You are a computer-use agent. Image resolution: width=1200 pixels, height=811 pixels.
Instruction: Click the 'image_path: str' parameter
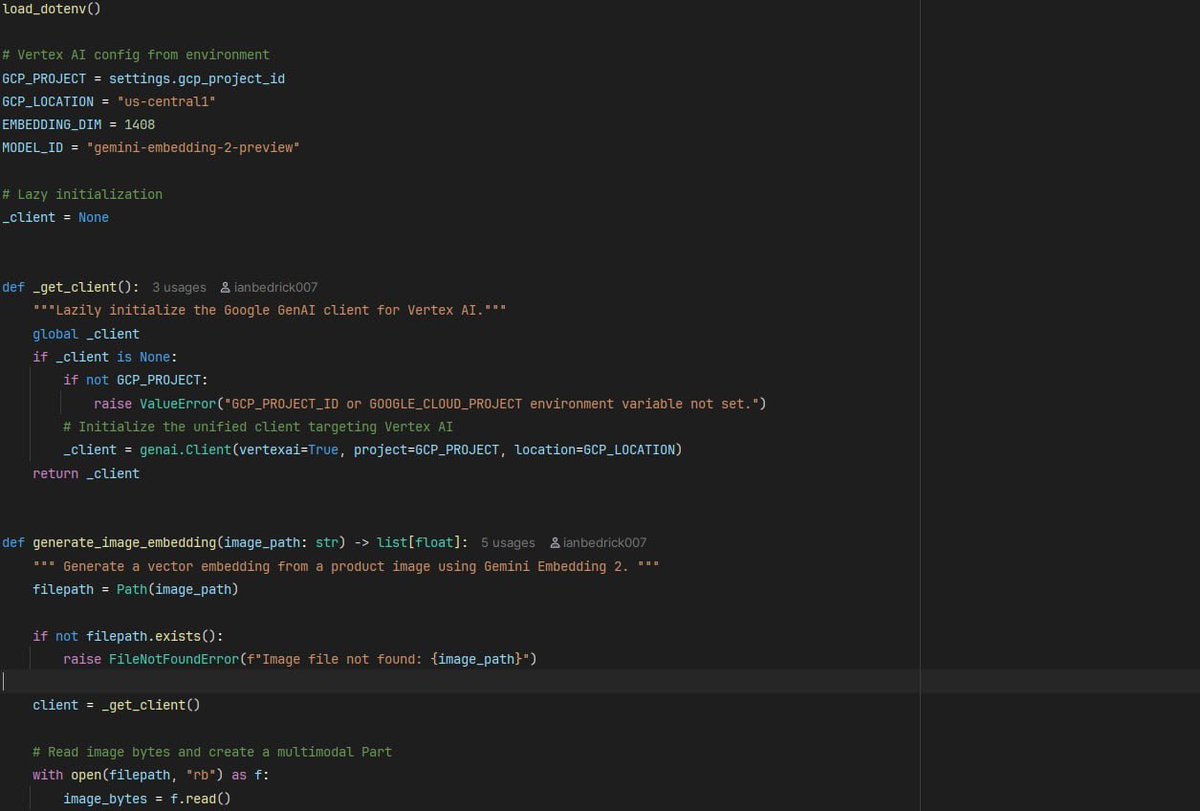click(x=281, y=543)
